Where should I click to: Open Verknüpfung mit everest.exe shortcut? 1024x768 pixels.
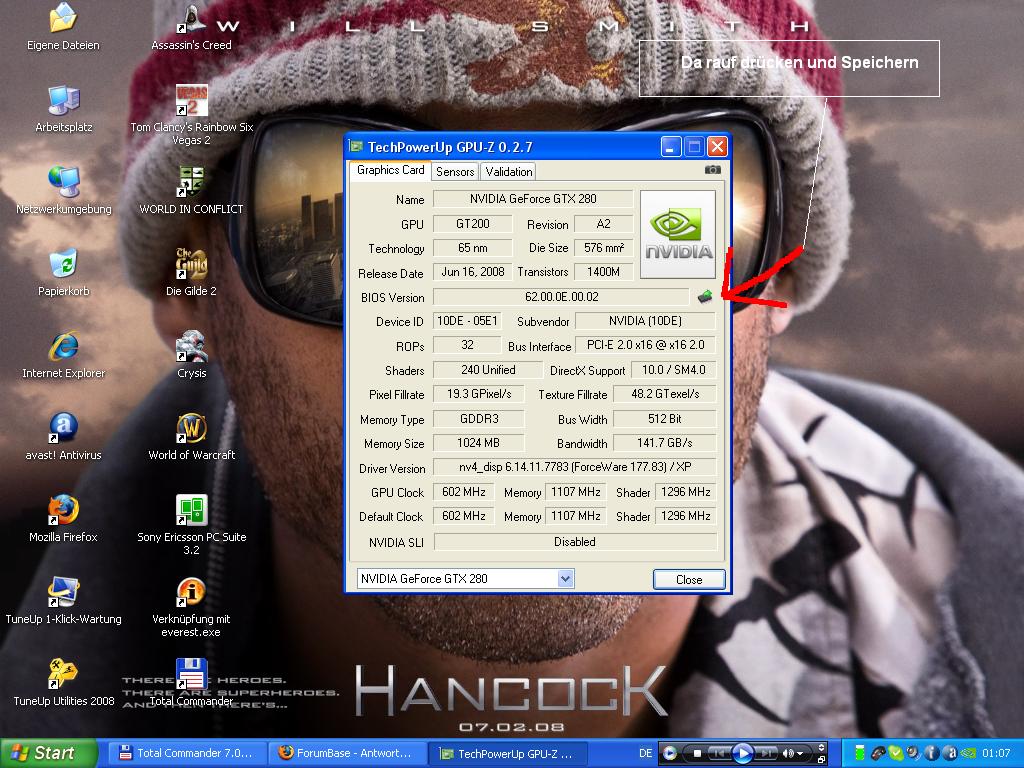191,607
